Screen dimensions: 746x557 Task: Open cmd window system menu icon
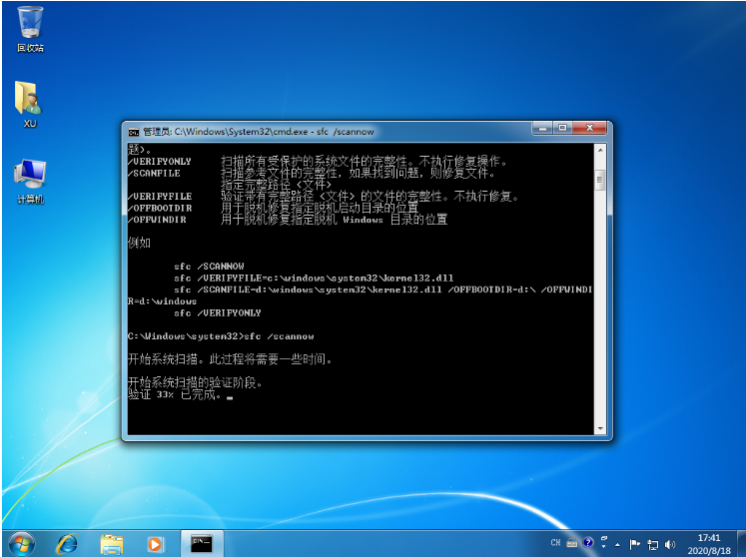pos(133,131)
